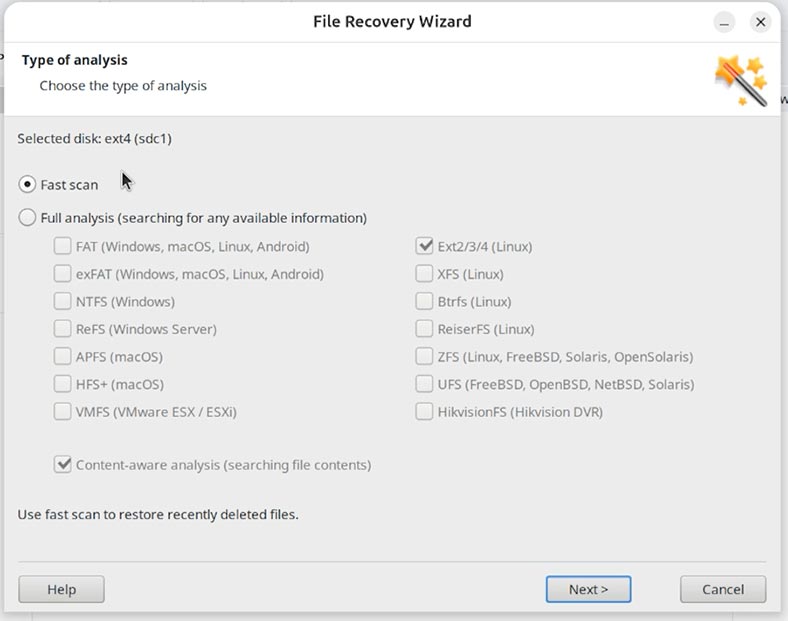Image resolution: width=788 pixels, height=621 pixels.
Task: Uncheck the Ext2/3/4 (Linux) checkbox
Action: pyautogui.click(x=424, y=246)
